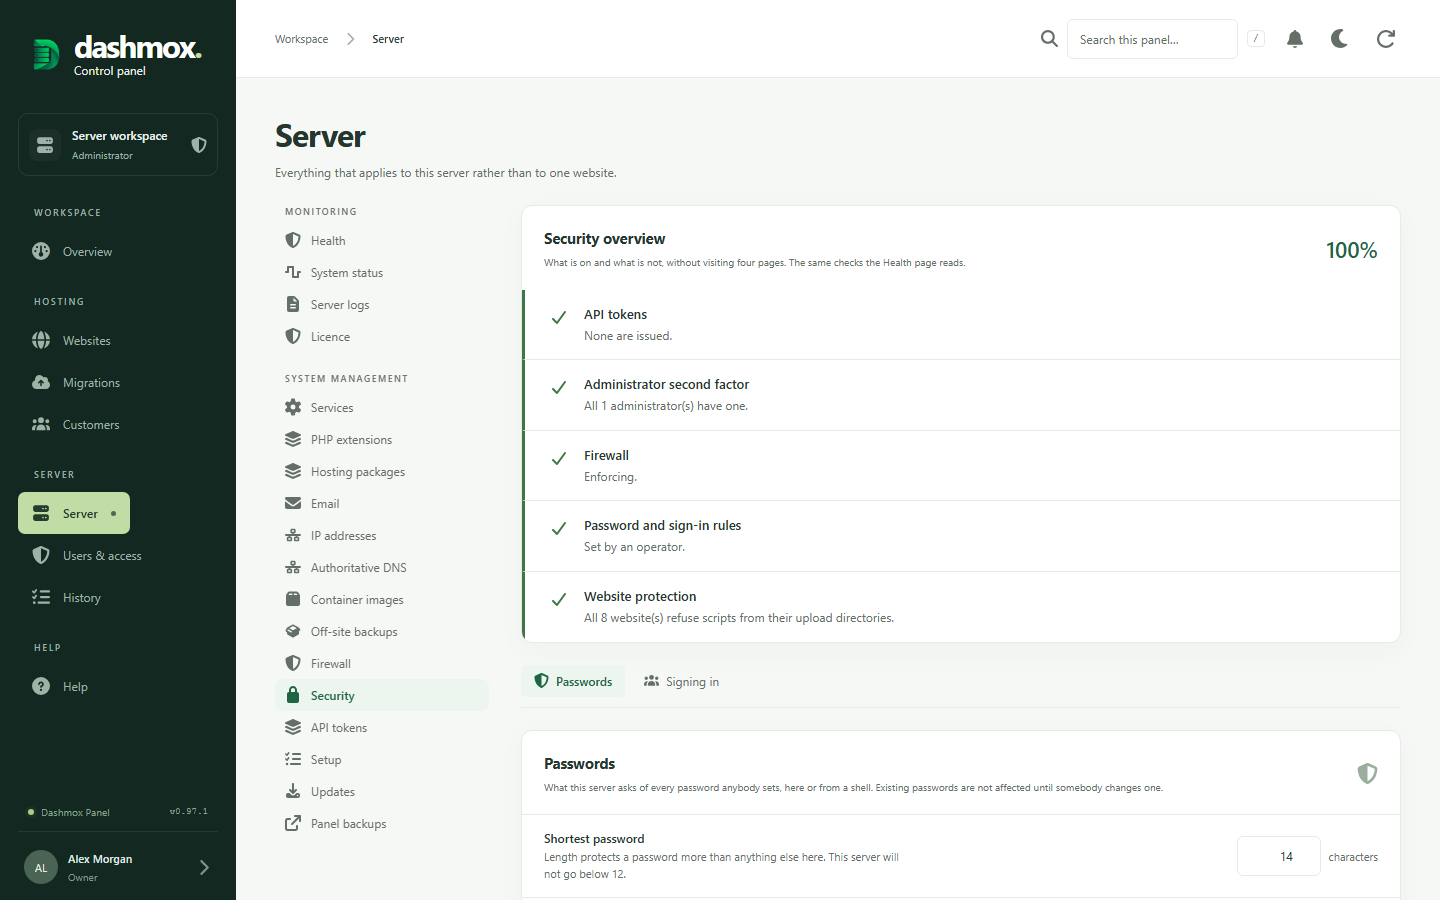Image resolution: width=1440 pixels, height=900 pixels.
Task: Click the Health shield icon
Action: [293, 240]
